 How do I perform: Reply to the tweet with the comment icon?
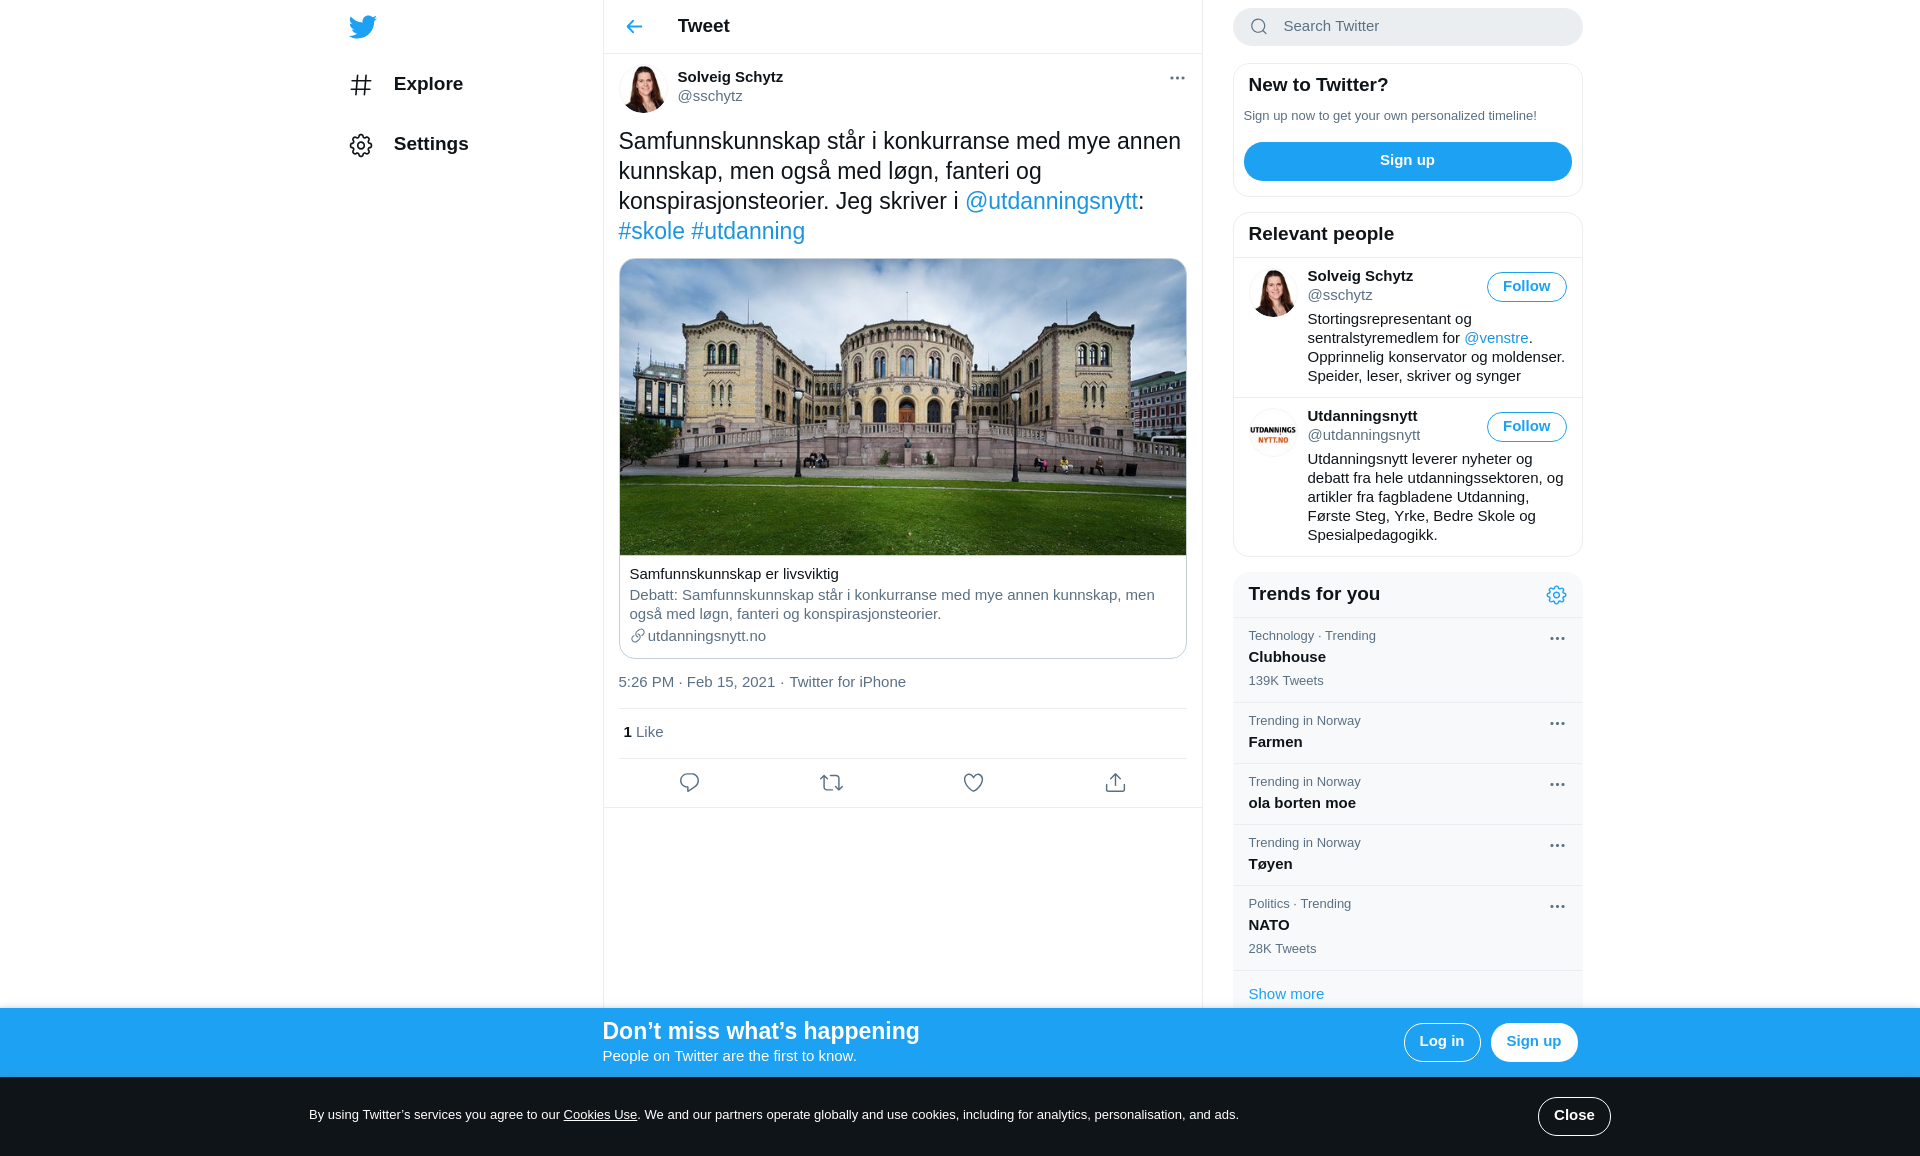click(x=689, y=783)
